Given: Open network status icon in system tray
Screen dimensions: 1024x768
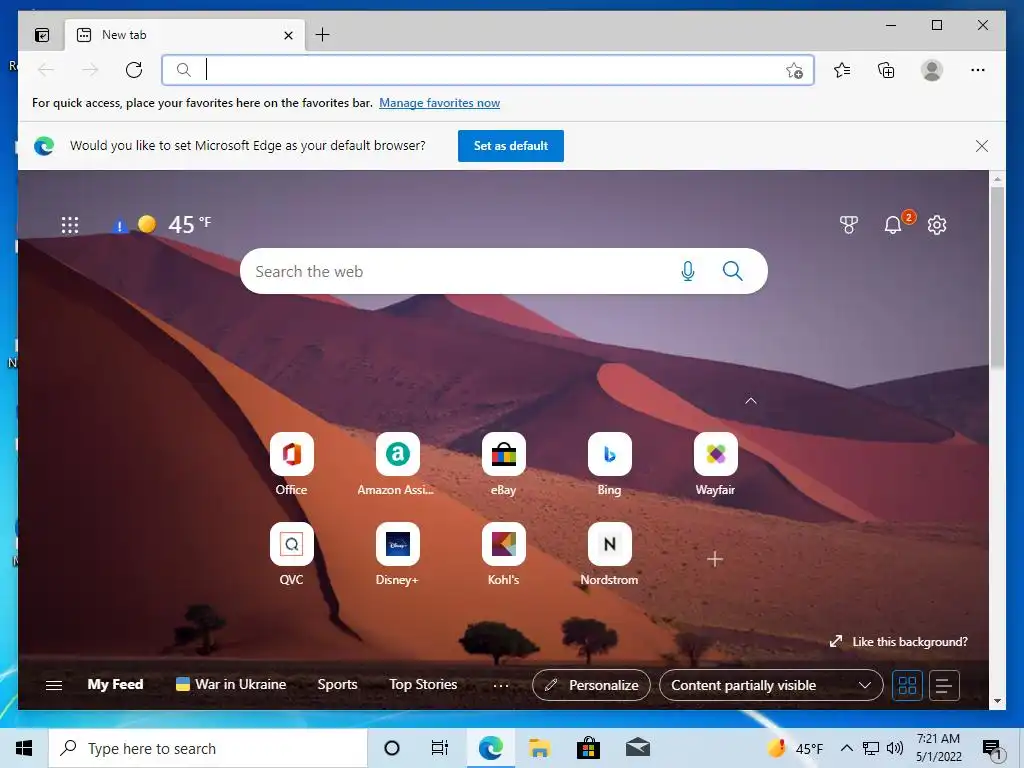Looking at the screenshot, I should click(x=871, y=748).
